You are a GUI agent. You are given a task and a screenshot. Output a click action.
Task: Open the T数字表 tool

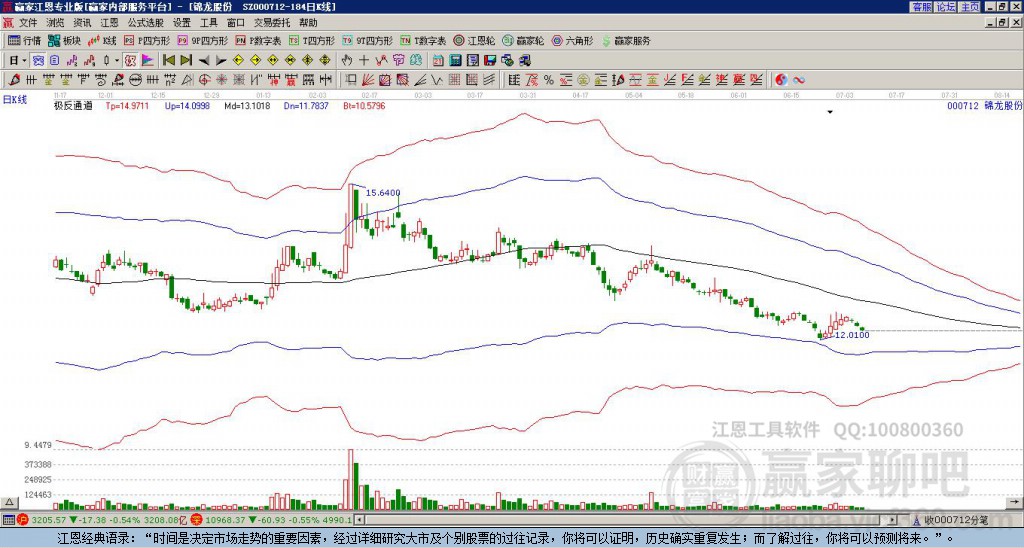pyautogui.click(x=423, y=40)
